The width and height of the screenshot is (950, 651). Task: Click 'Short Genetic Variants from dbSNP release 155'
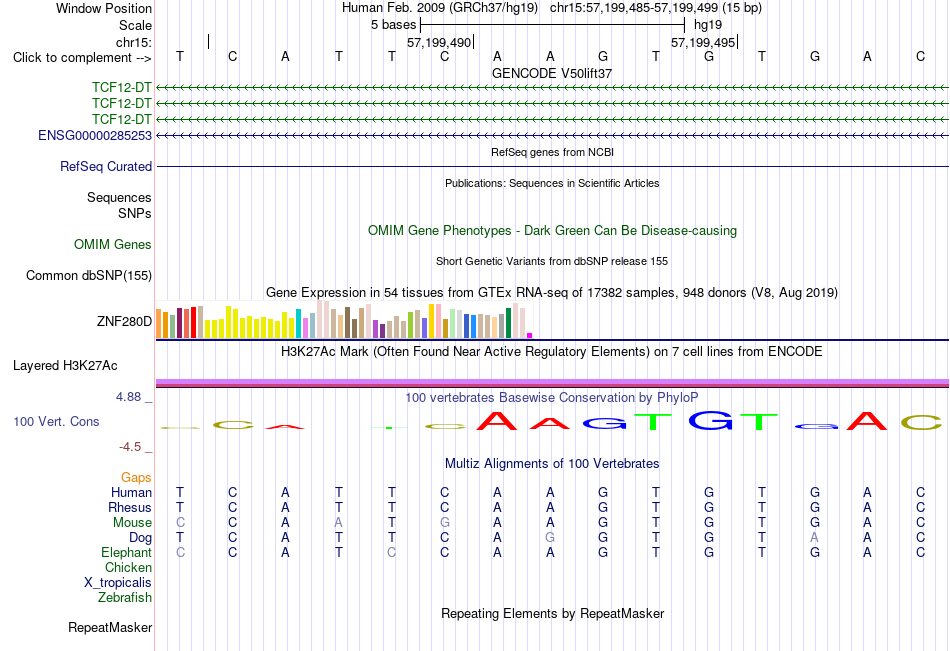[x=552, y=261]
